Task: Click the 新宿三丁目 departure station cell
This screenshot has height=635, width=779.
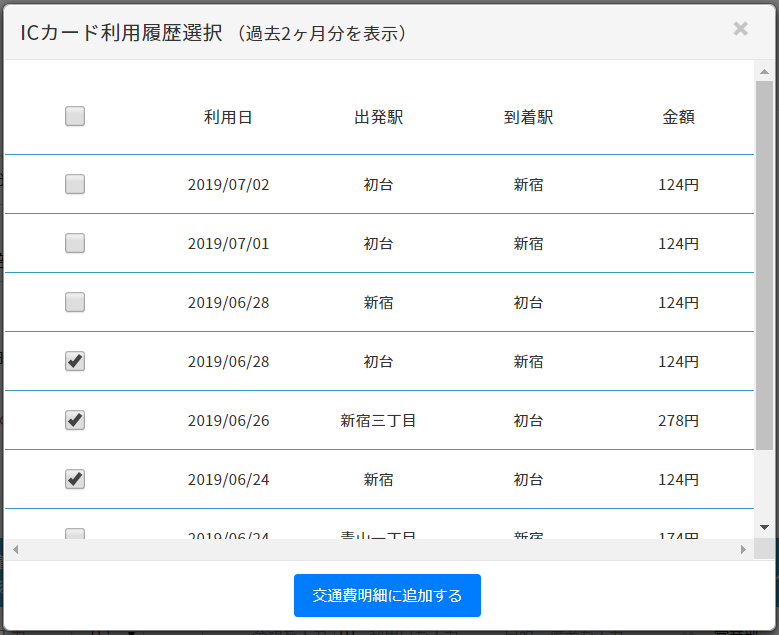Action: 378,421
